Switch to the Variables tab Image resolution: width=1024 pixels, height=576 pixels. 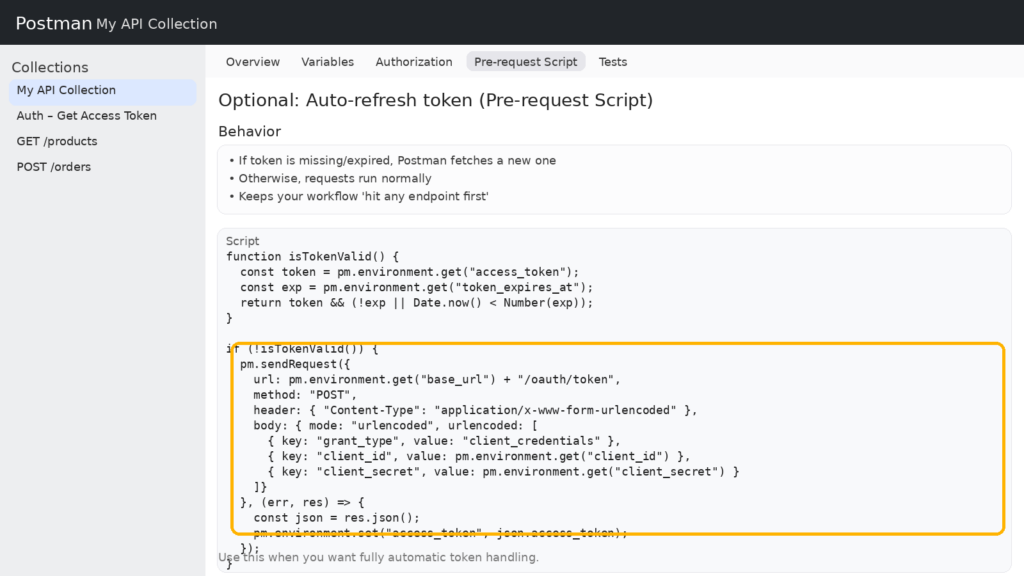[x=327, y=62]
